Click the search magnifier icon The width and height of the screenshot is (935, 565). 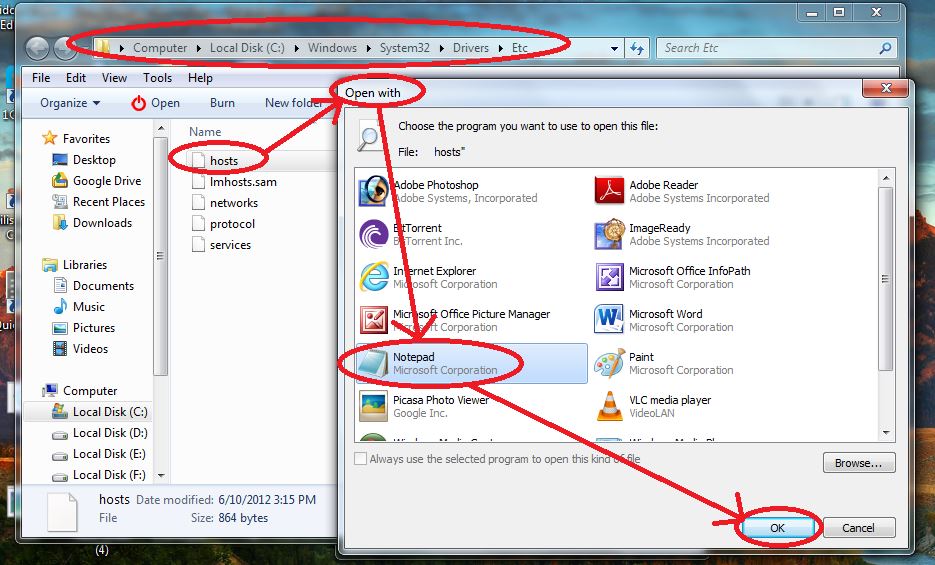[x=885, y=48]
